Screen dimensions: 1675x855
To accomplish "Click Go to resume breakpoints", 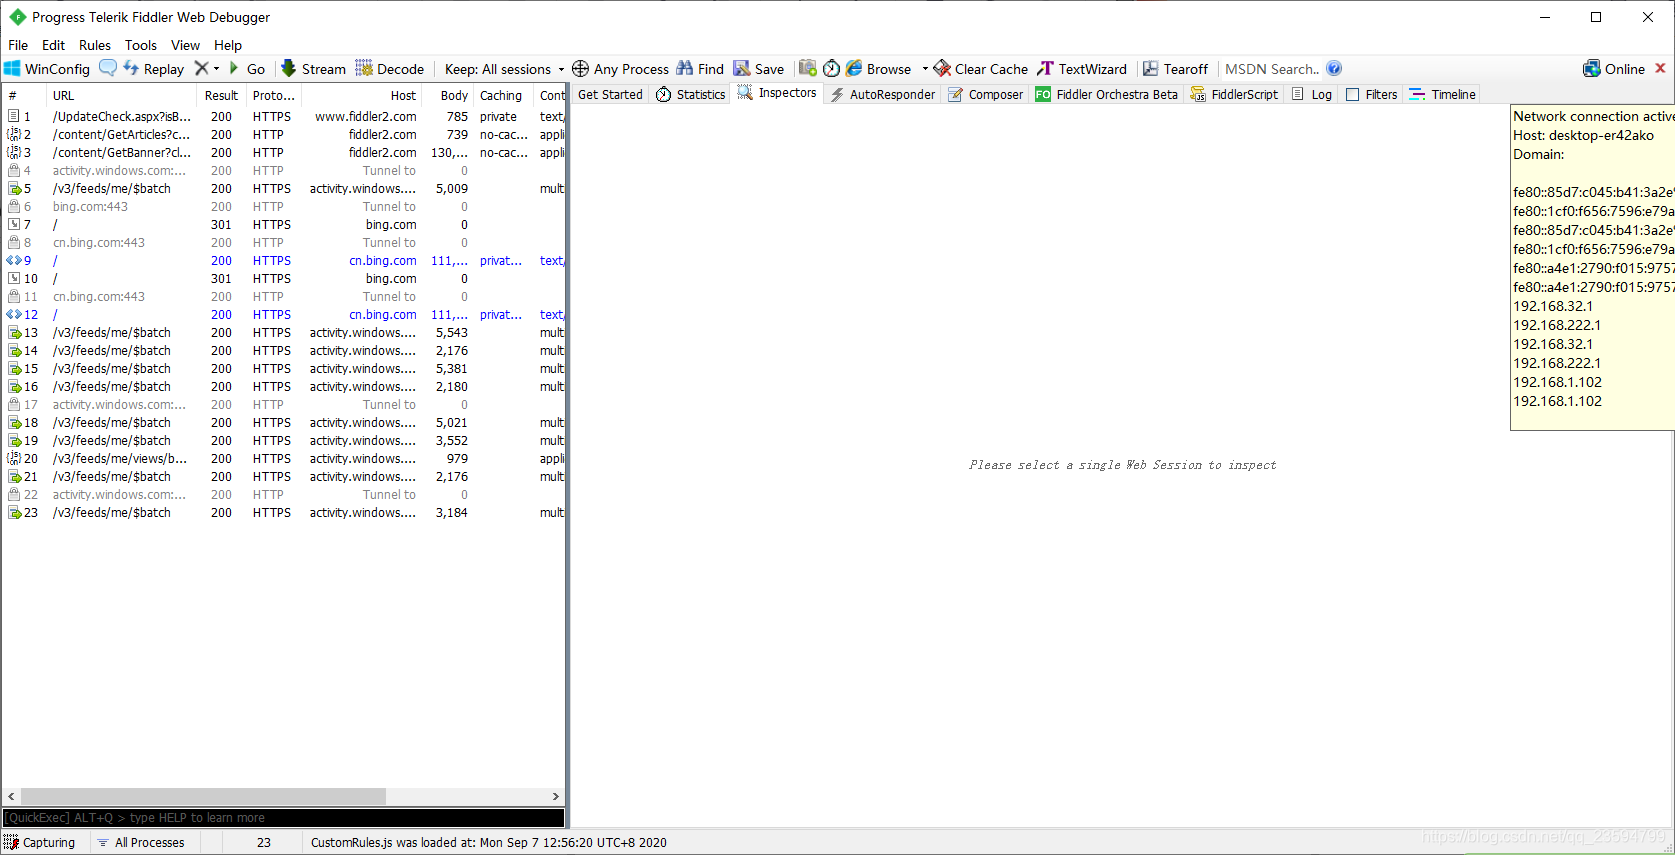I will (247, 69).
